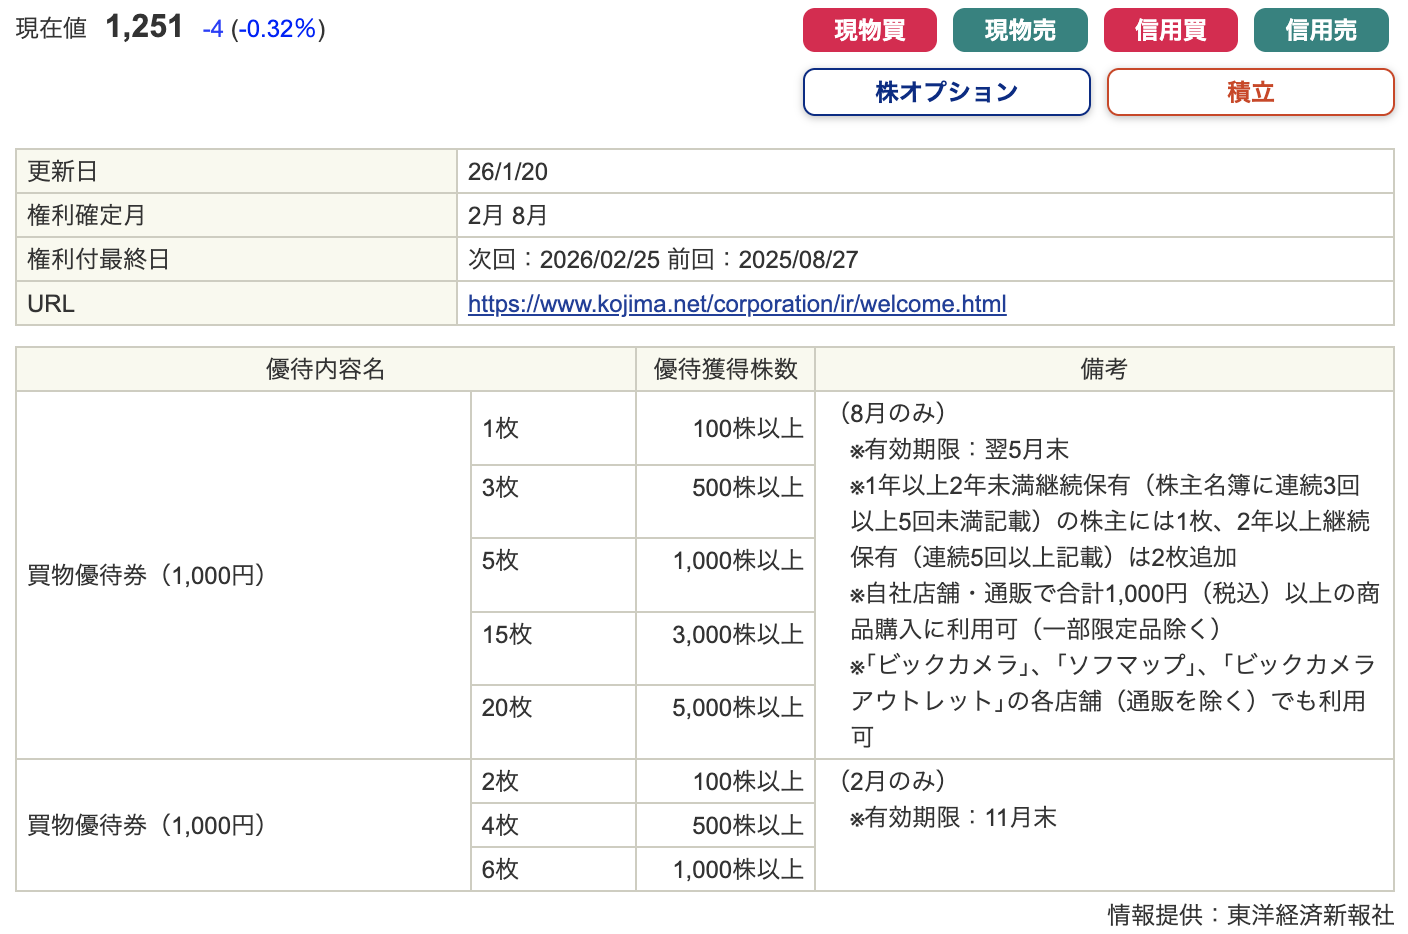Open the kojima.net investor relations link

coord(736,304)
